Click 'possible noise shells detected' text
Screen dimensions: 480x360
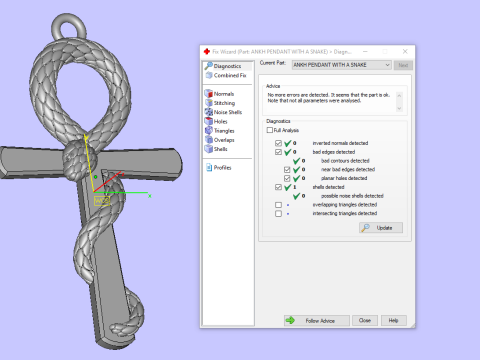click(x=352, y=196)
